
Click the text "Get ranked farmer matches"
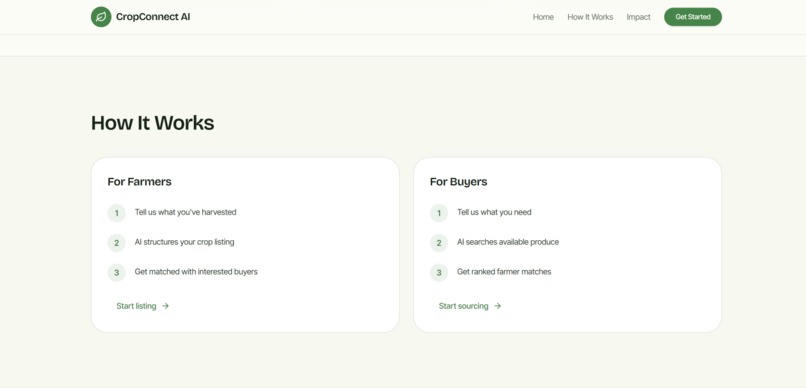(x=504, y=271)
